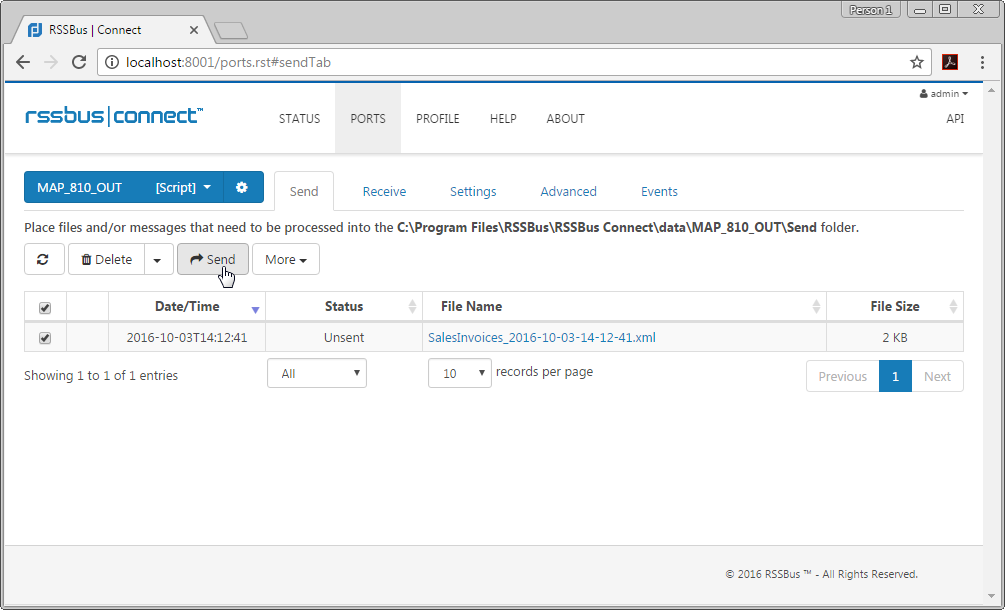Image resolution: width=1005 pixels, height=610 pixels.
Task: Sort by the File Size column header
Action: (895, 306)
